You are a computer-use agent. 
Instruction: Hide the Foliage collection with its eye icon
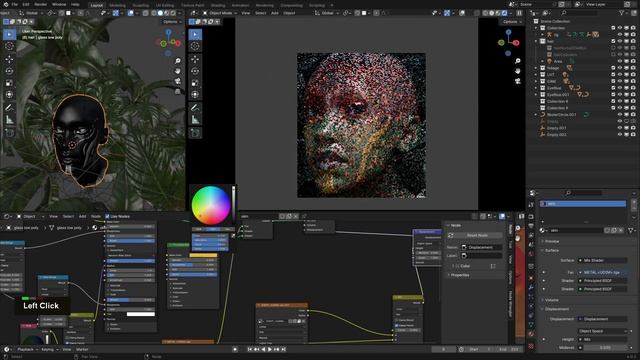620,68
